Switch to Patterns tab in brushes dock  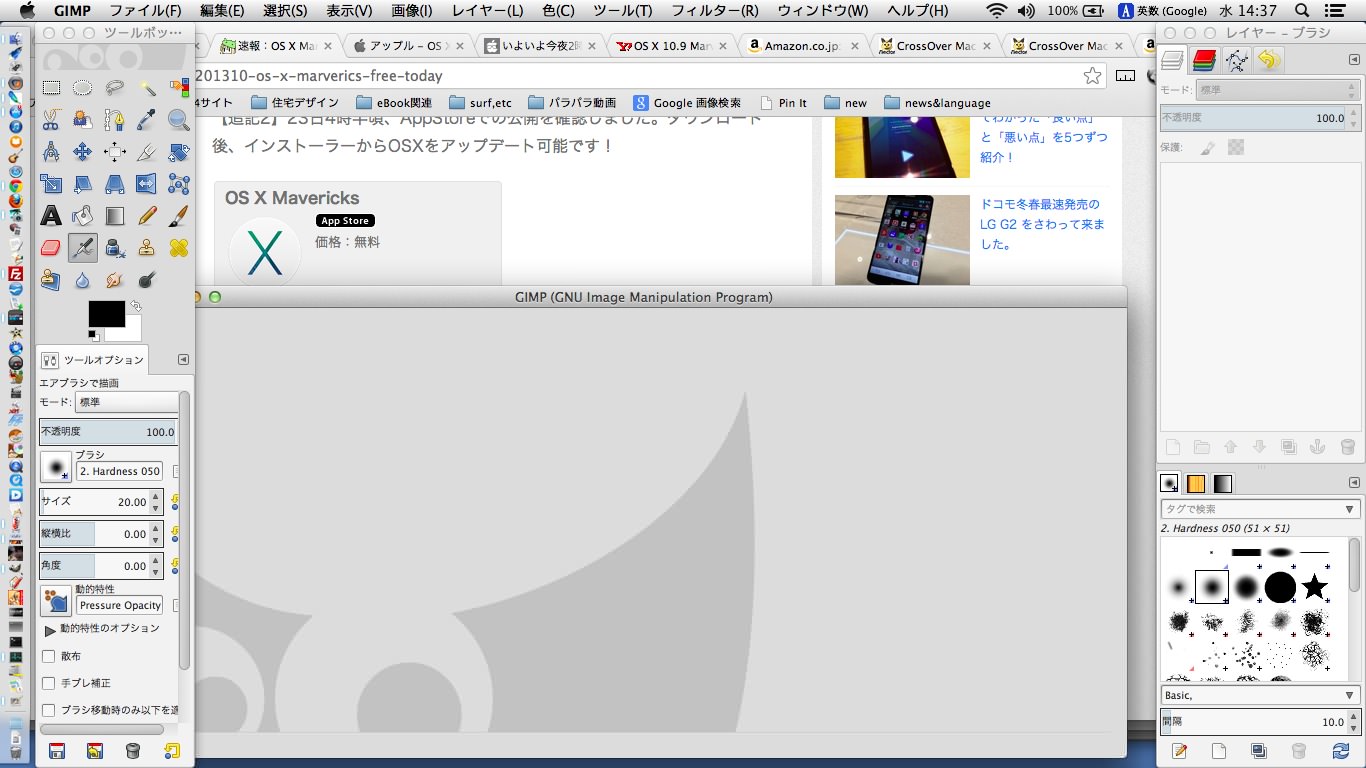tap(1196, 484)
